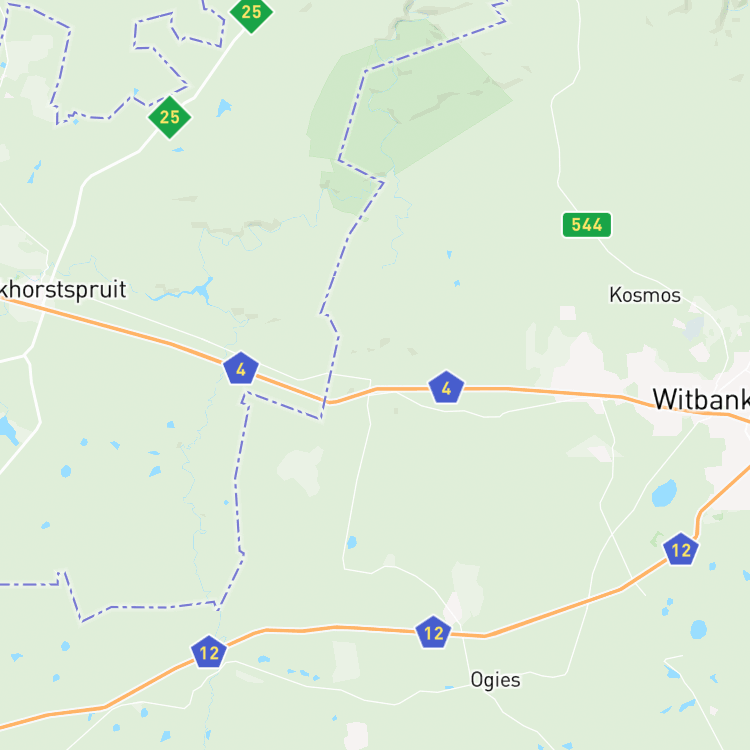Select the lower green 25 diamond shield
The width and height of the screenshot is (750, 750).
pyautogui.click(x=169, y=117)
